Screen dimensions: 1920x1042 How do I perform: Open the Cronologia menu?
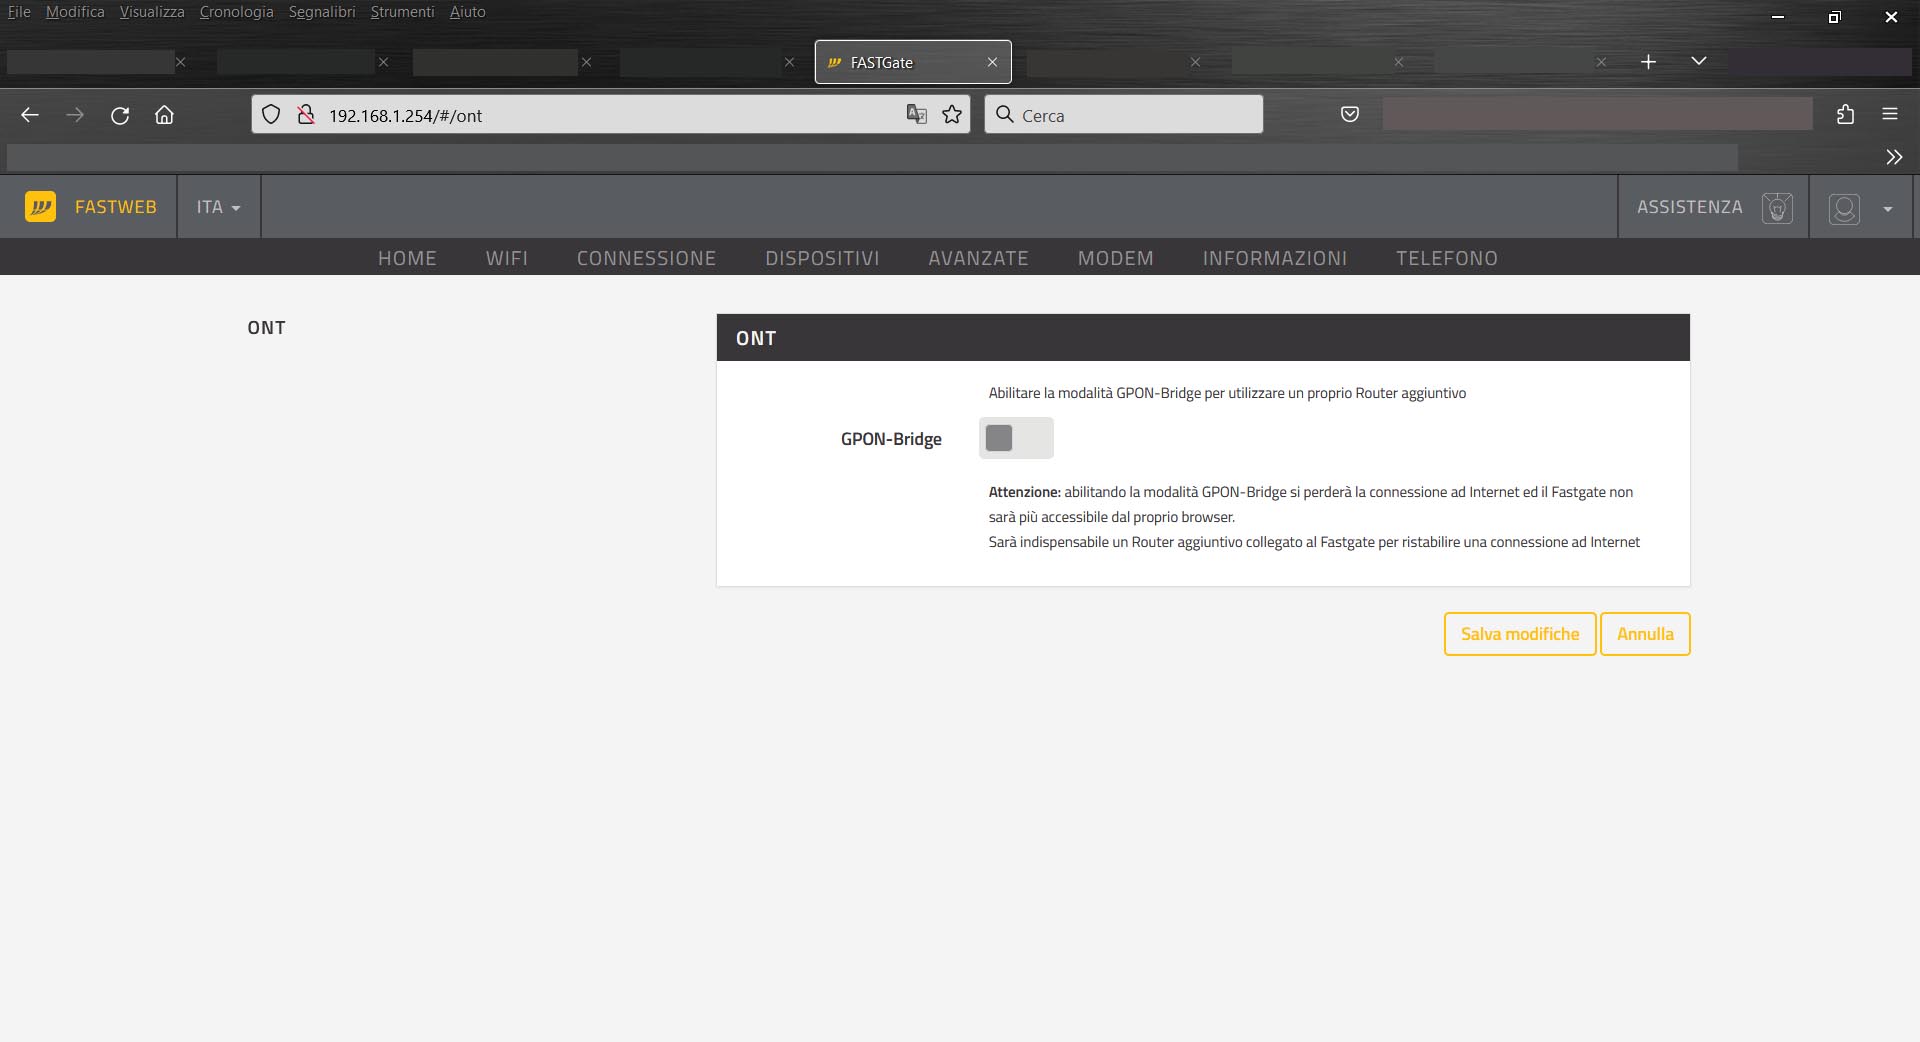(236, 12)
